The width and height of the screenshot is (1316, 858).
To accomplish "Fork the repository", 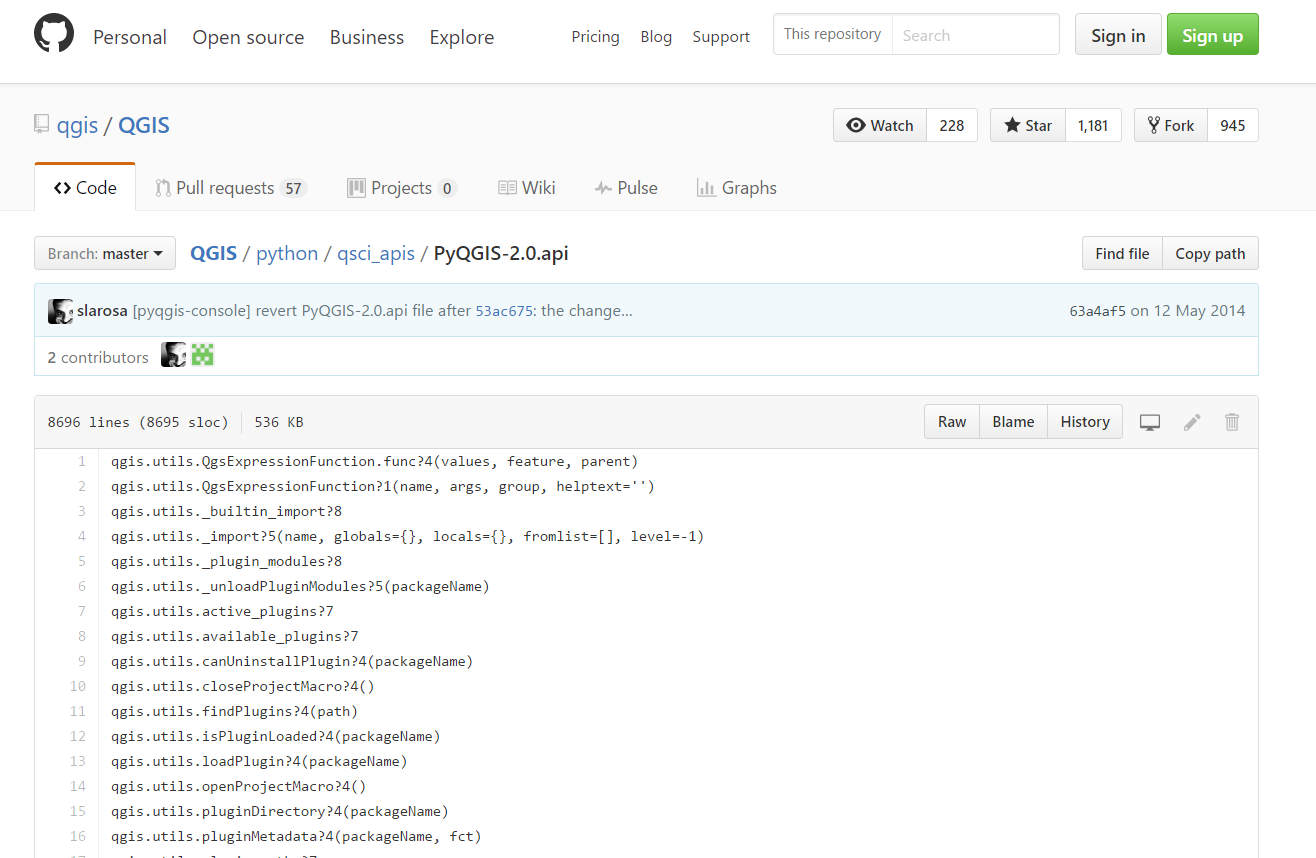I will 1171,125.
